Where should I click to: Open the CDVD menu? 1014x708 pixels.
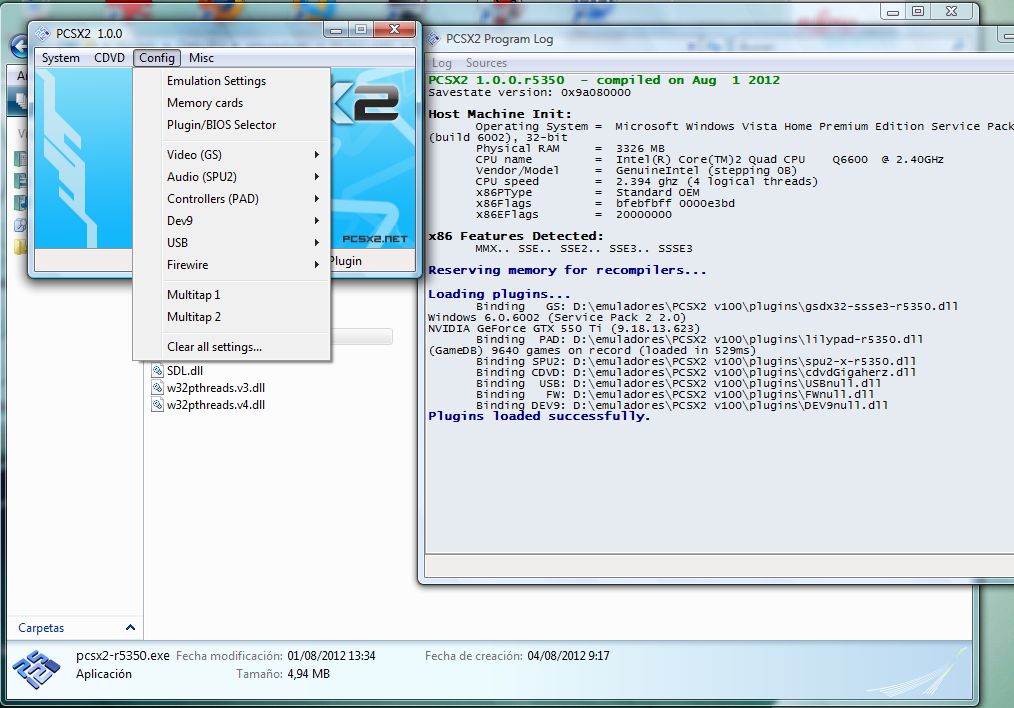(109, 58)
